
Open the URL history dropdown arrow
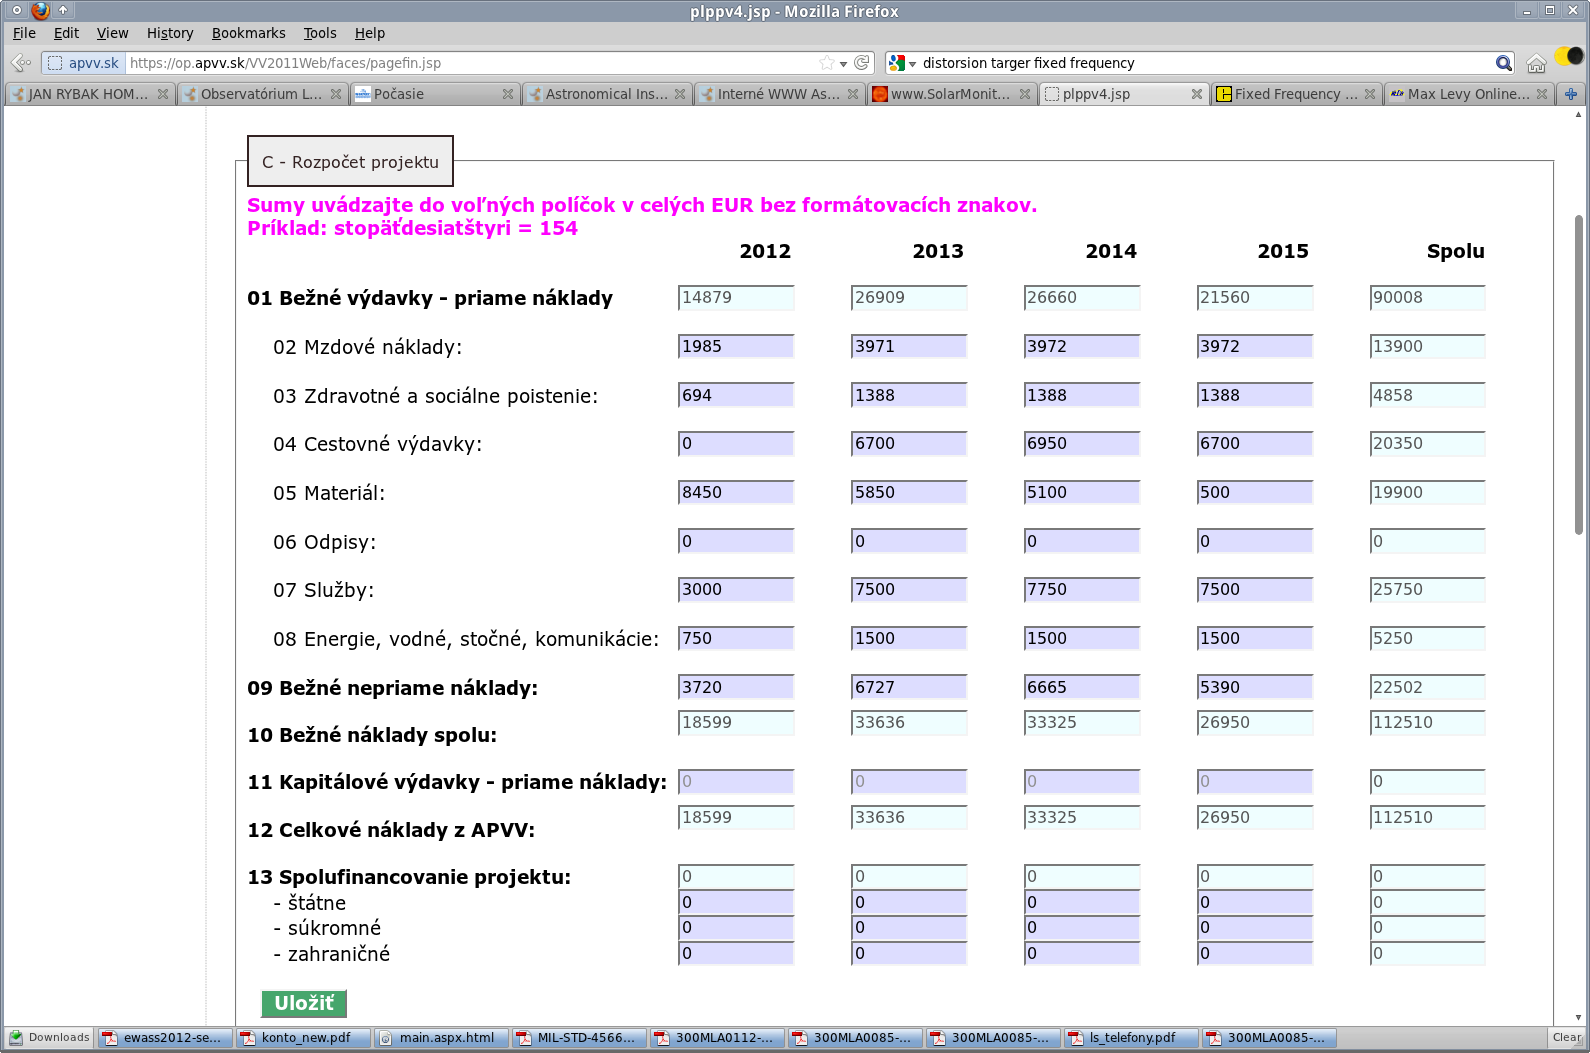tap(844, 64)
